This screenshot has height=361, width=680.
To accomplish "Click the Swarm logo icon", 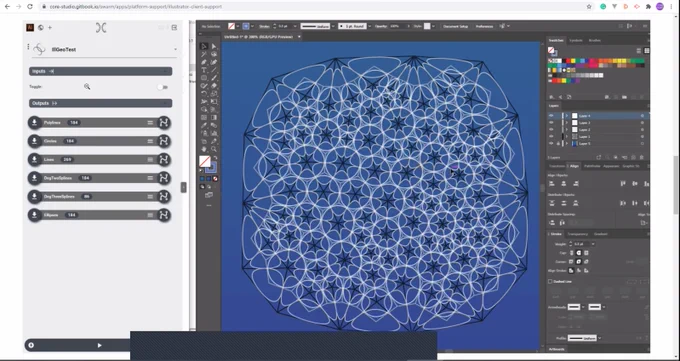I will pyautogui.click(x=101, y=28).
